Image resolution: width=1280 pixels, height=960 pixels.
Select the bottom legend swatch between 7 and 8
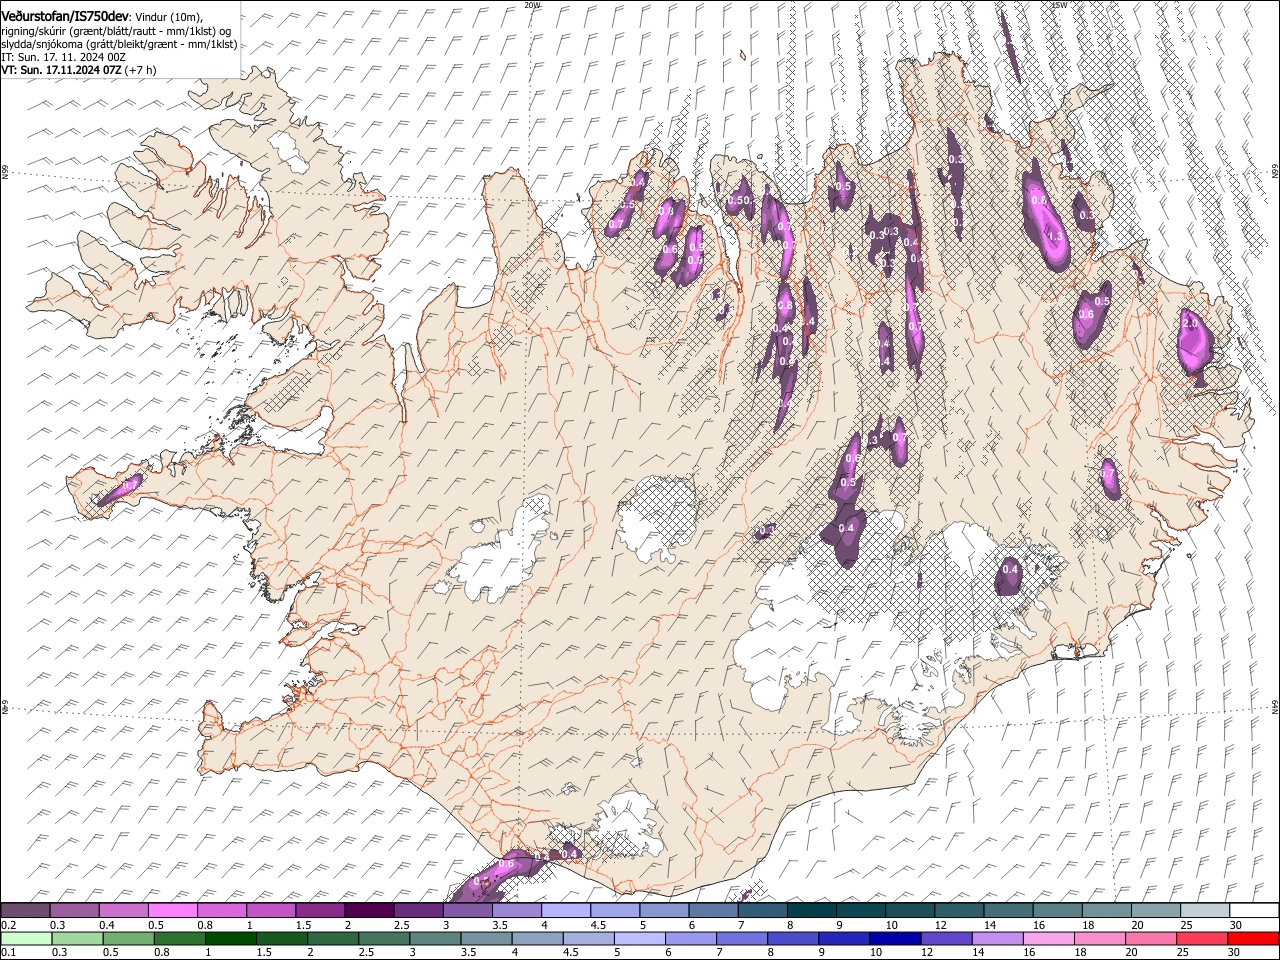coord(741,939)
